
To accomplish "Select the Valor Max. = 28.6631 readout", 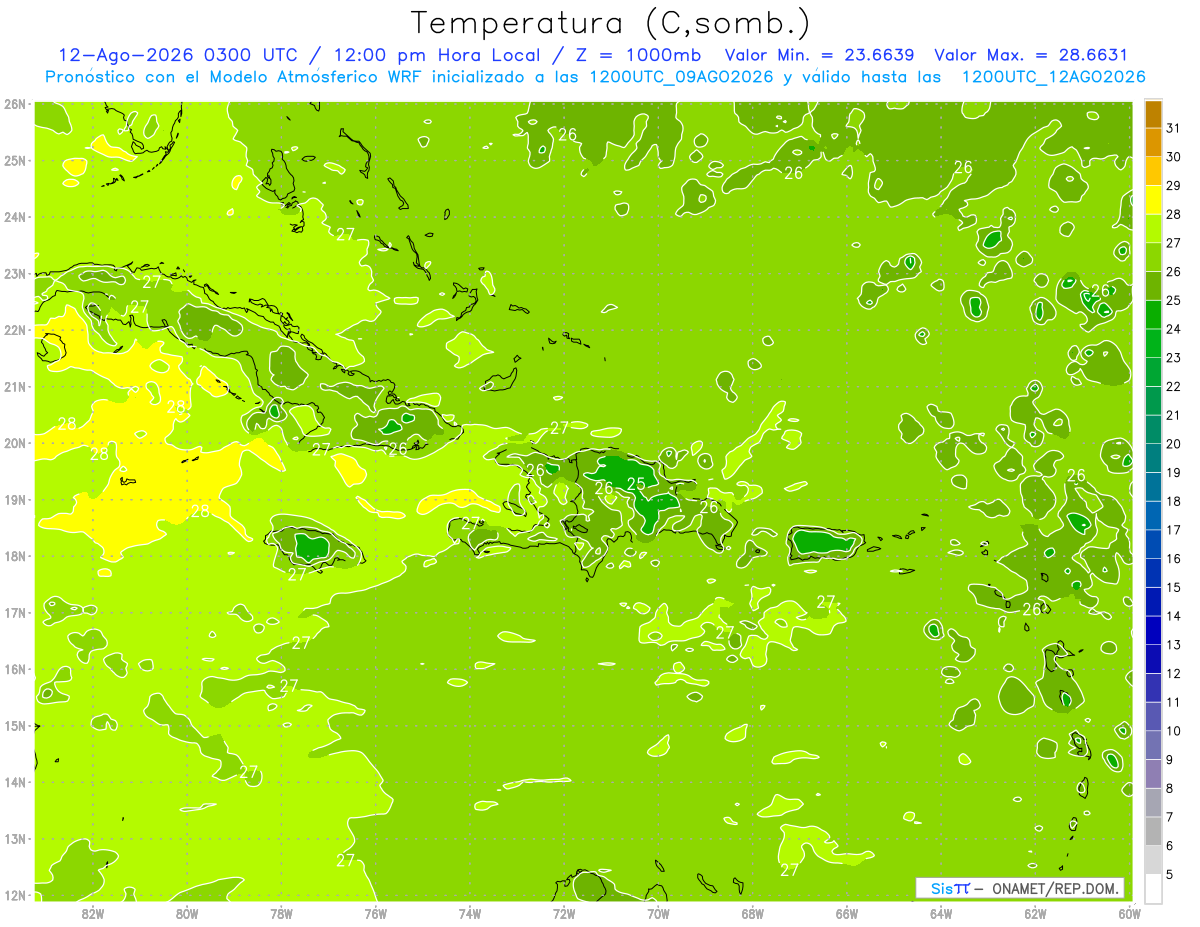I will coord(1031,55).
